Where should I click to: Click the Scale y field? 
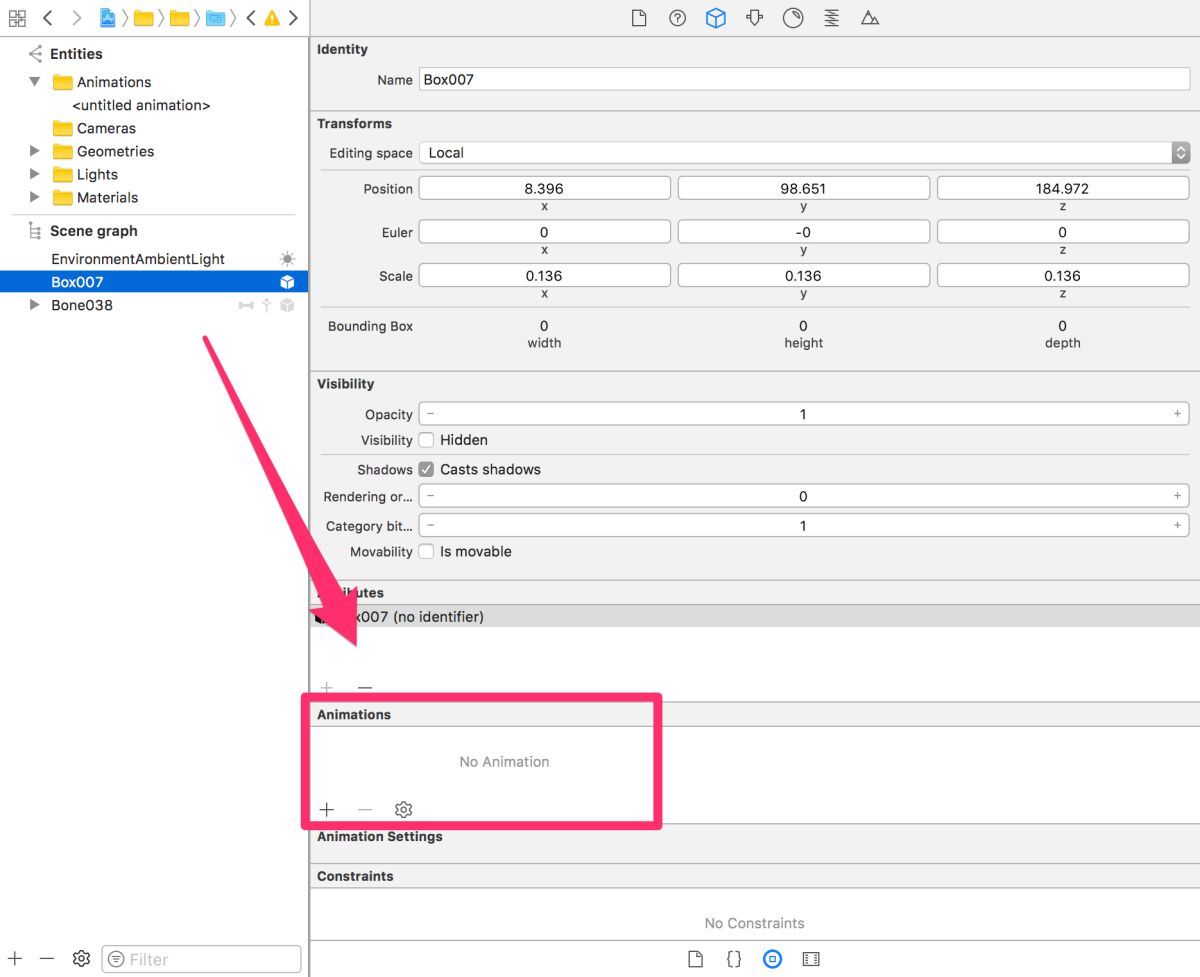(804, 276)
